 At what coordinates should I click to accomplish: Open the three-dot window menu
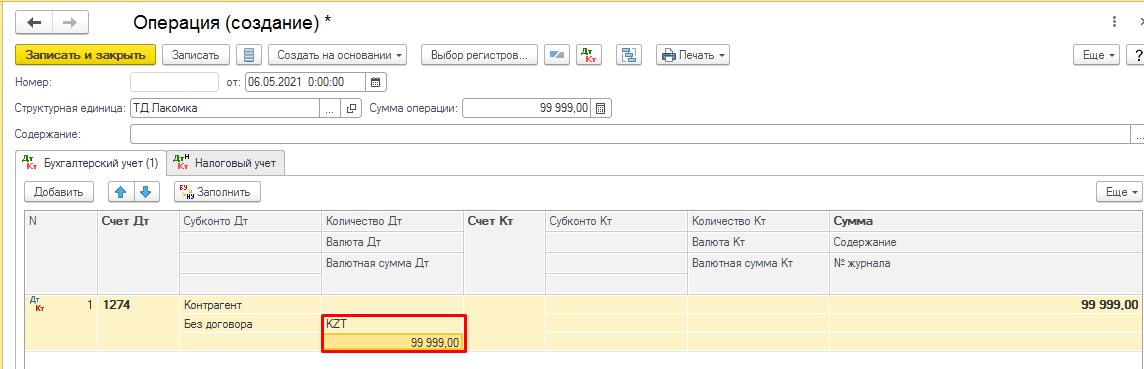pyautogui.click(x=1113, y=23)
